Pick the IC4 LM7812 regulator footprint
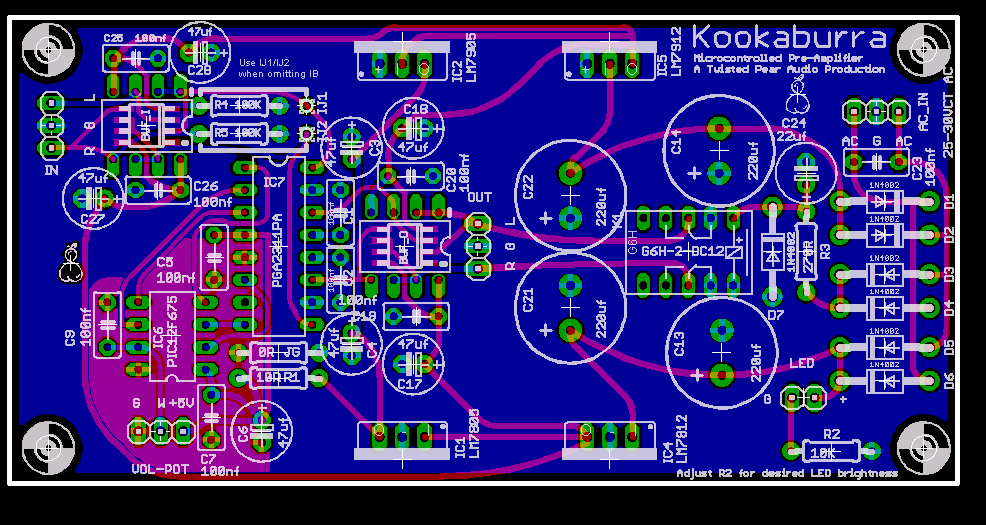Viewport: 986px width, 525px height. click(x=609, y=440)
